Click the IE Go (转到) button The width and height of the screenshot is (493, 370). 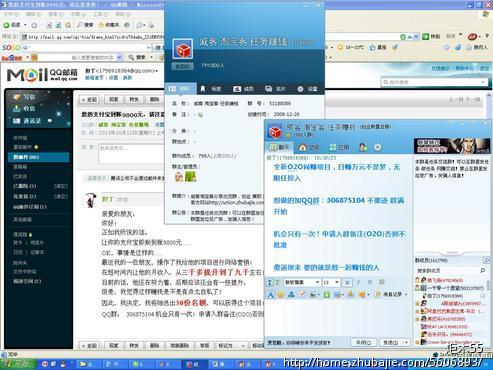pyautogui.click(x=431, y=36)
